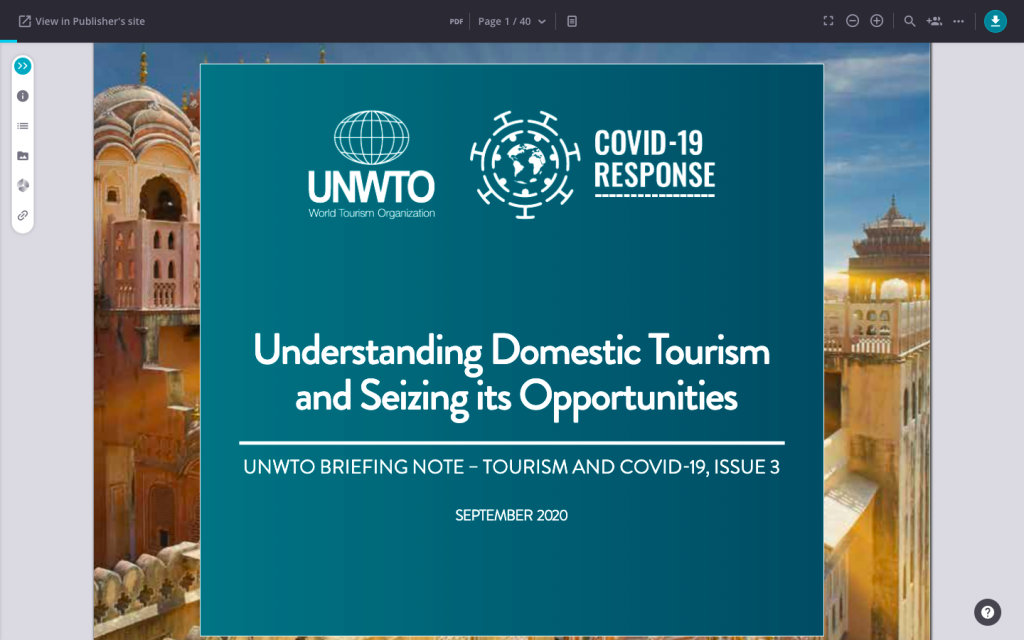Click the UNWTO BRIEFING NOTE subtitle line
1024x640 pixels.
click(x=511, y=467)
